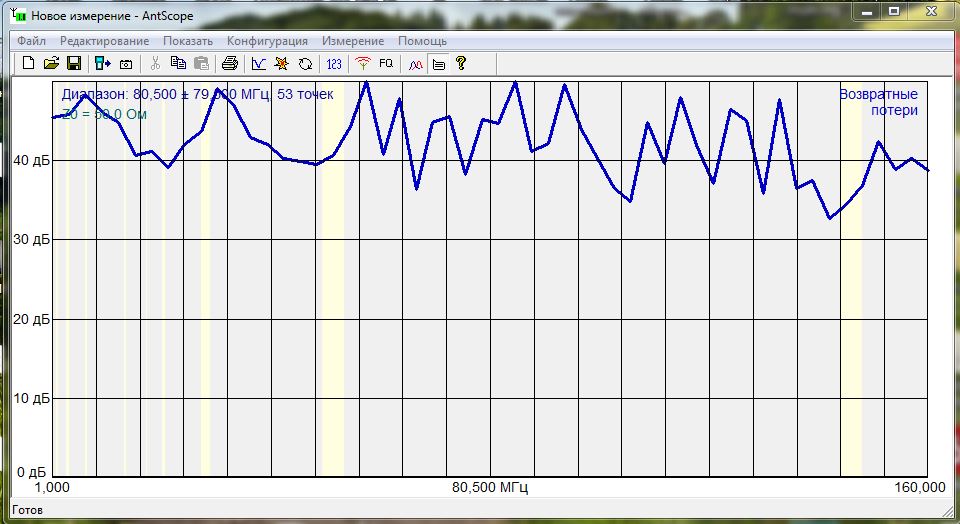
Task: Click the red starburst icon in the toolbar
Action: tap(282, 63)
